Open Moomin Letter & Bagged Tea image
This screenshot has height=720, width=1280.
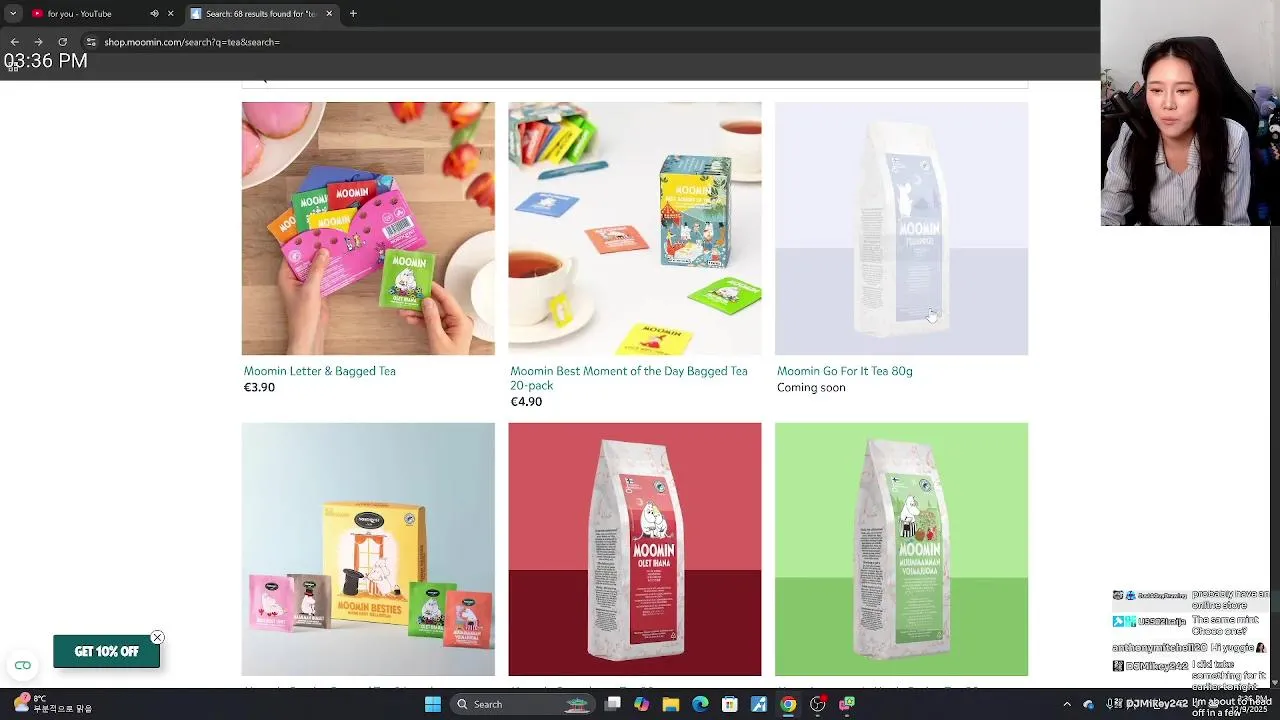tap(368, 228)
